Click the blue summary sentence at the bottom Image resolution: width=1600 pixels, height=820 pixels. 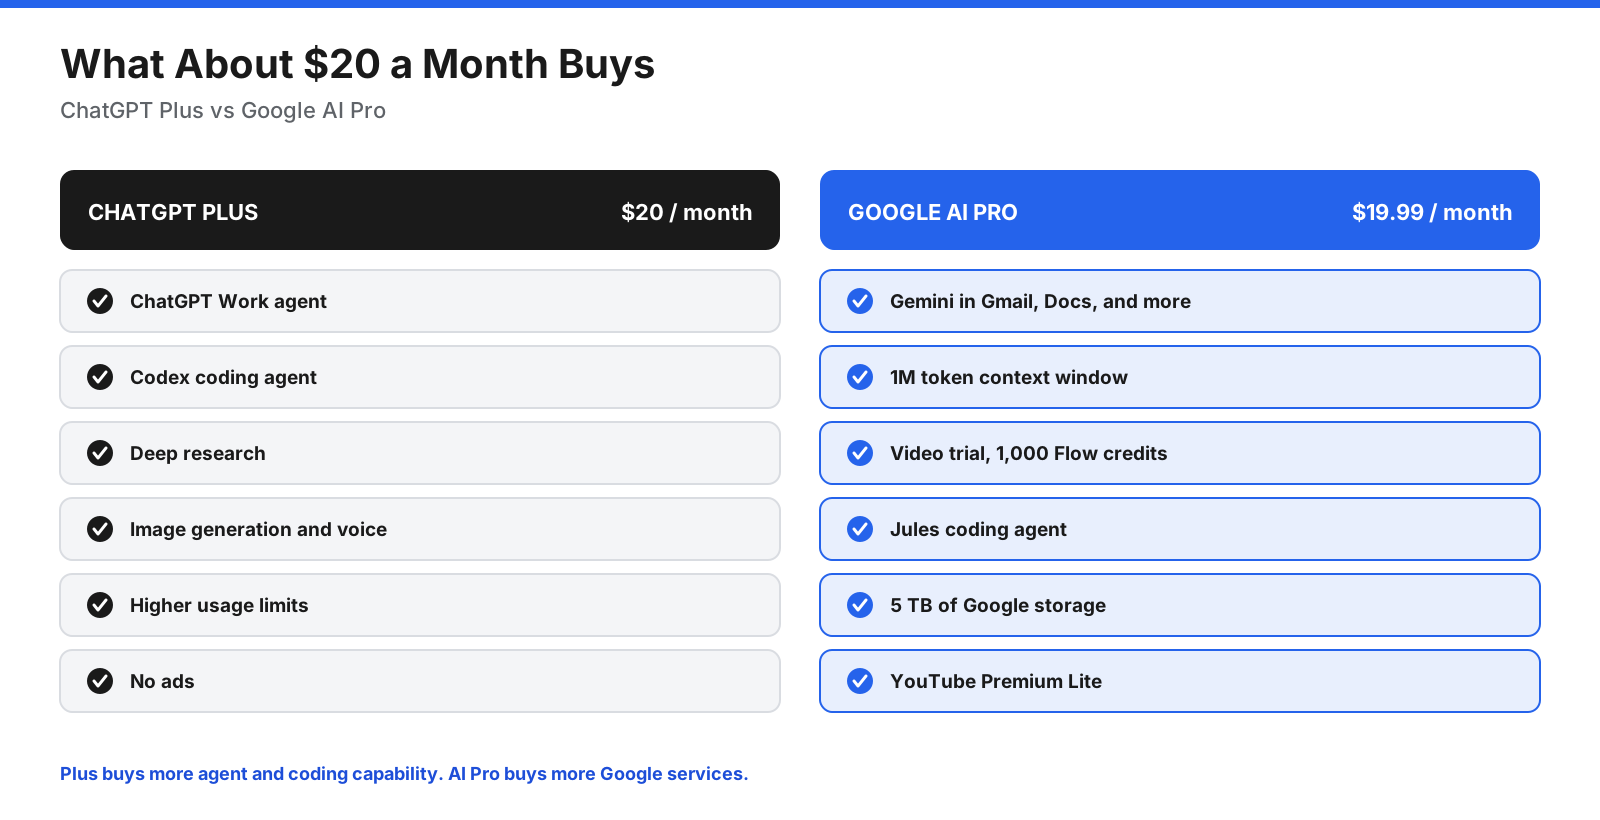[x=404, y=774]
